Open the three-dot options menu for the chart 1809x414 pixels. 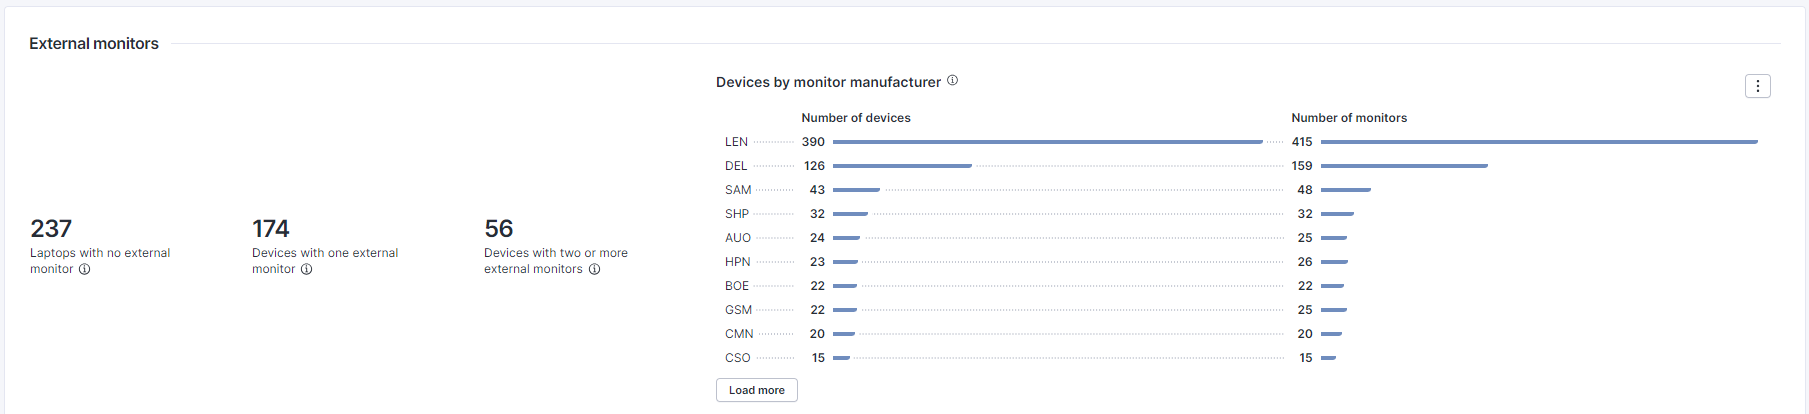(x=1757, y=86)
